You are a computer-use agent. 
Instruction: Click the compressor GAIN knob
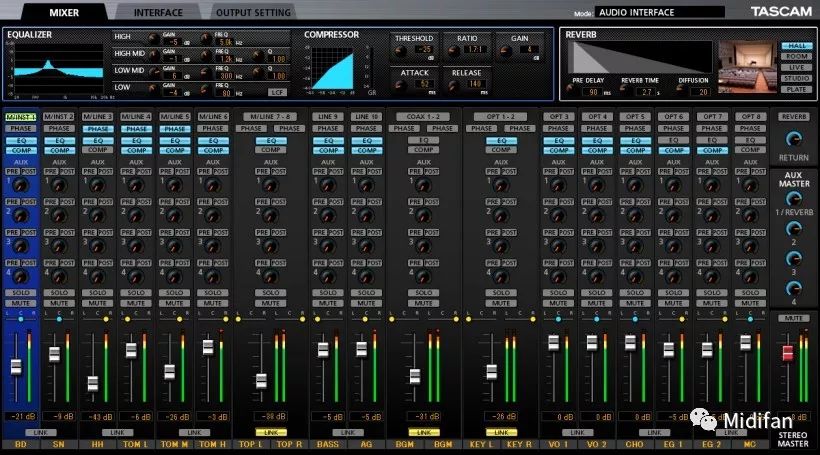point(505,52)
